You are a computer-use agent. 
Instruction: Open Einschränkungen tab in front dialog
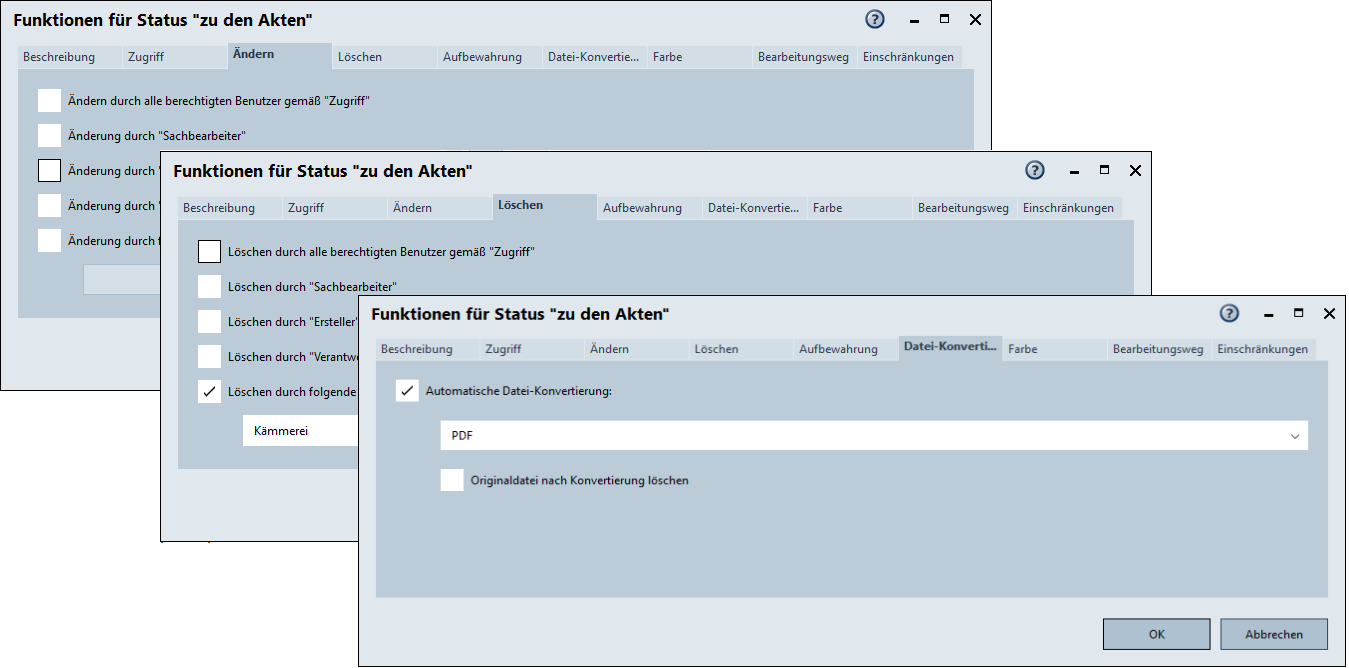pos(1262,350)
